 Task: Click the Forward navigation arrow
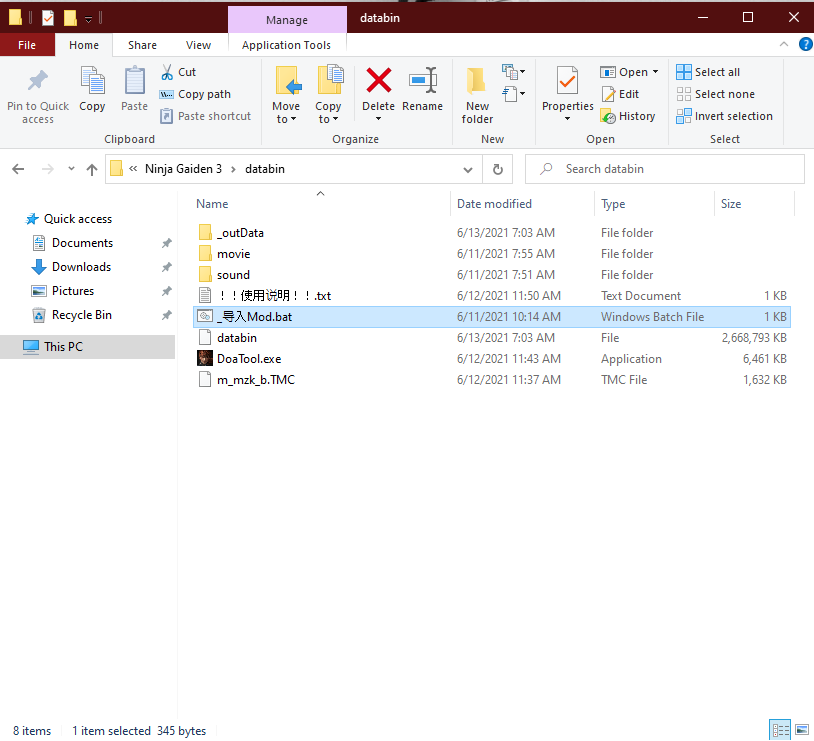pyautogui.click(x=48, y=169)
